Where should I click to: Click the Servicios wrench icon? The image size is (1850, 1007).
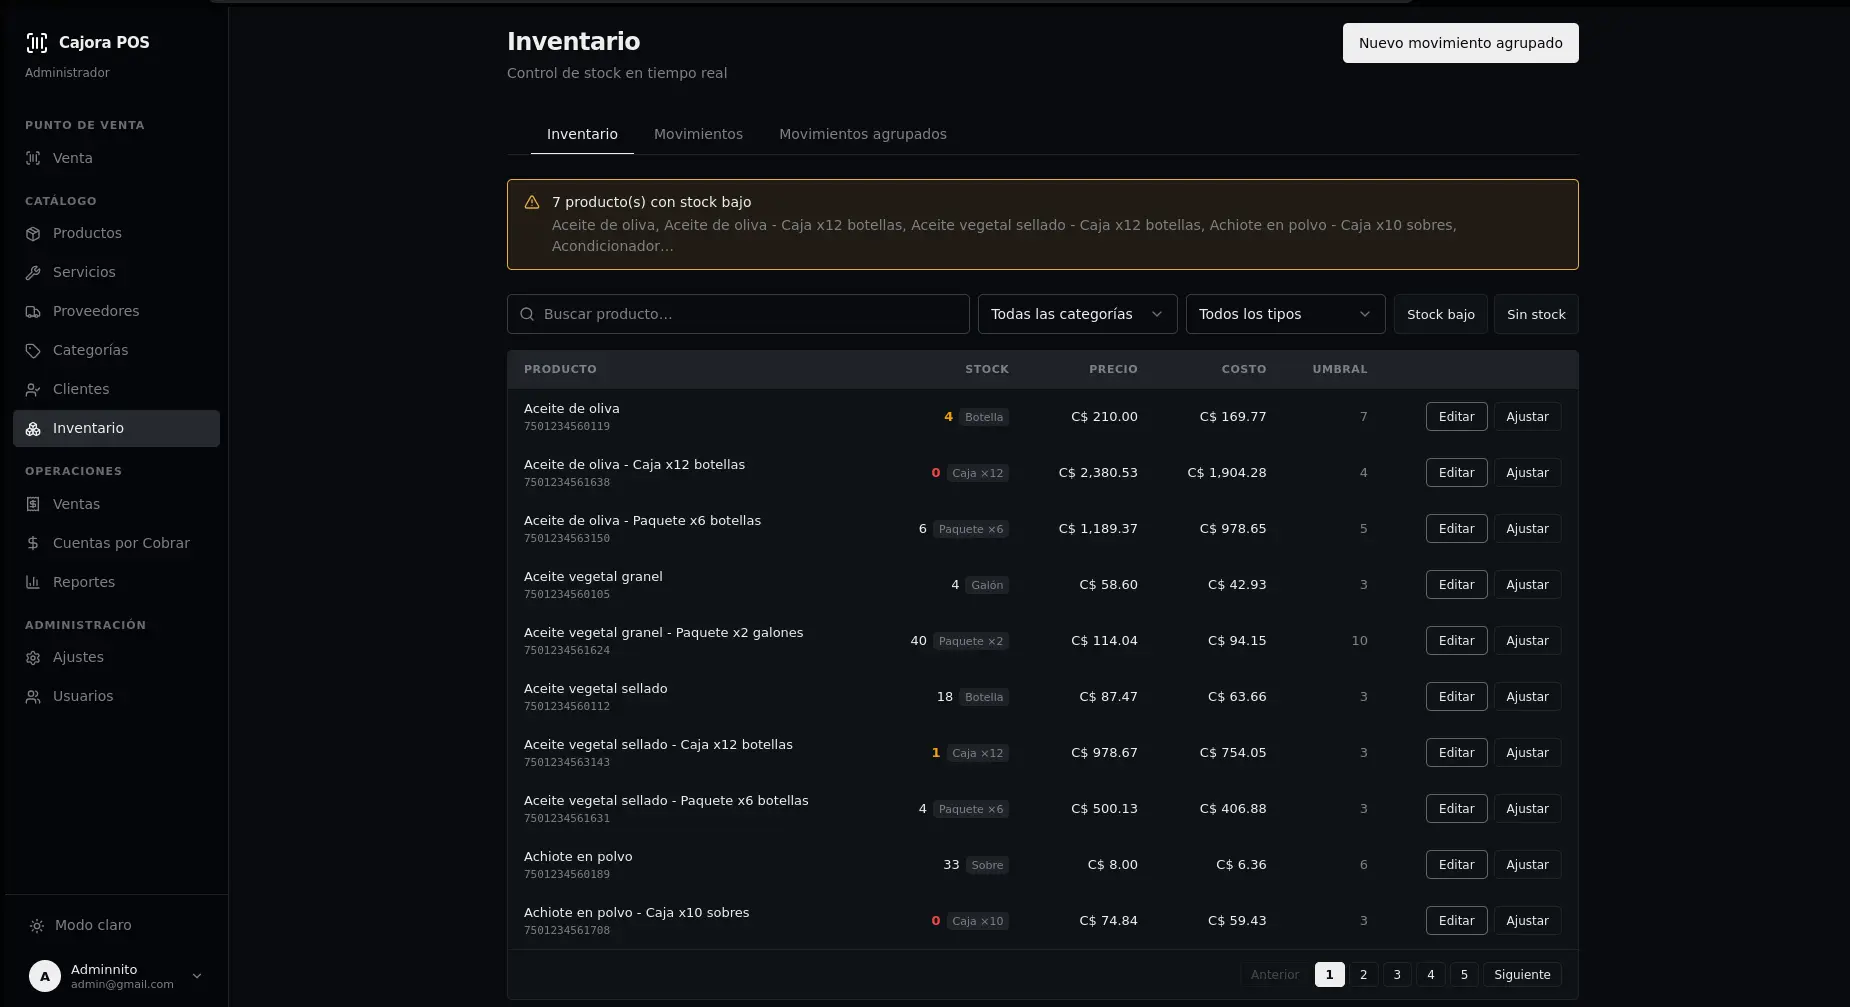(x=33, y=272)
